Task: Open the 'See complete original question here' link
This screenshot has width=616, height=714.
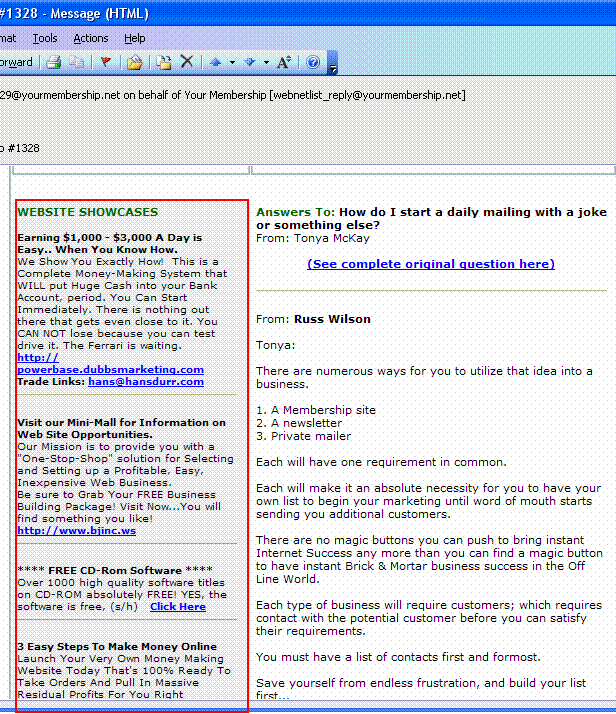Action: (431, 264)
